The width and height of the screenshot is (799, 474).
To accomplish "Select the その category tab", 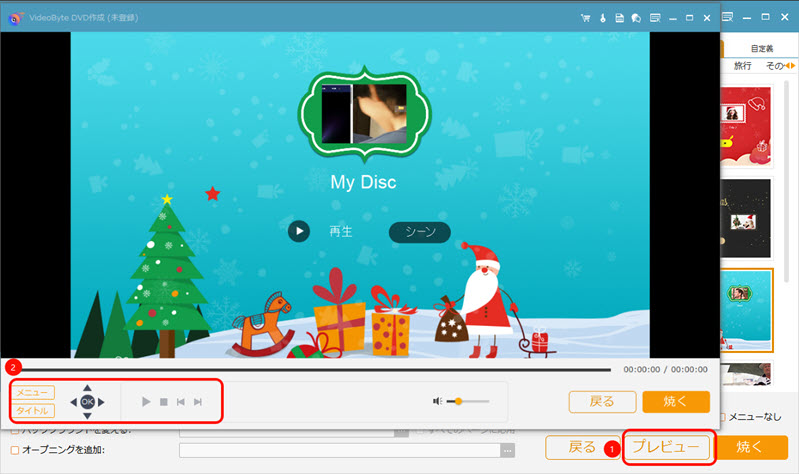I will tap(775, 66).
